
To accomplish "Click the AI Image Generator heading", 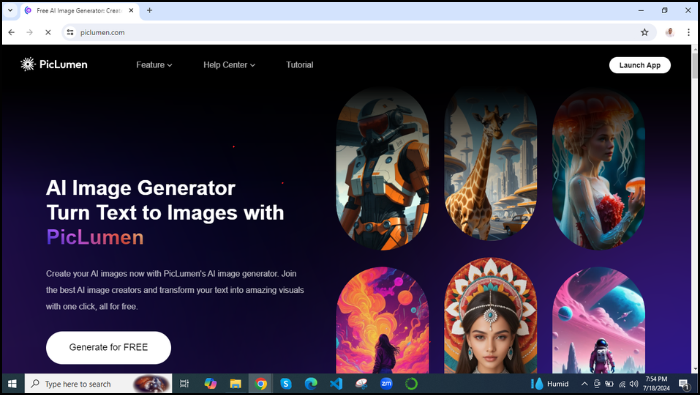I will [141, 188].
